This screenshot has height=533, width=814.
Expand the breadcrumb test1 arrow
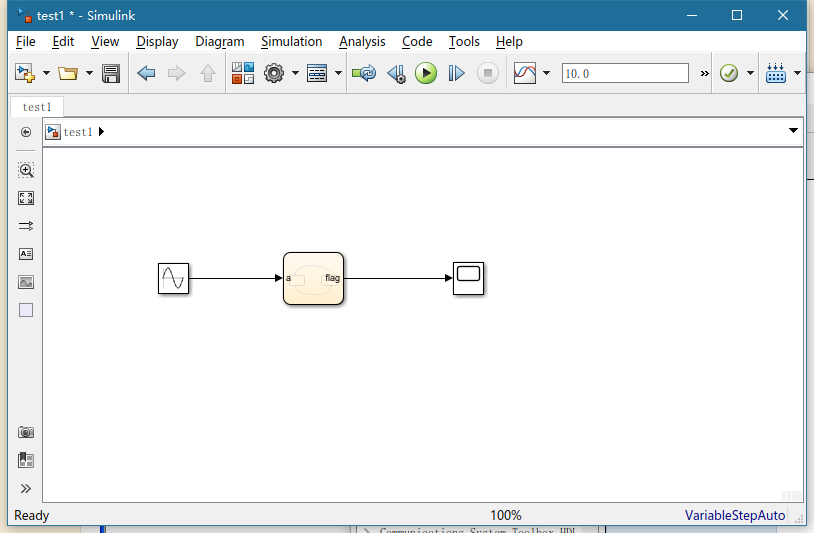click(x=101, y=132)
